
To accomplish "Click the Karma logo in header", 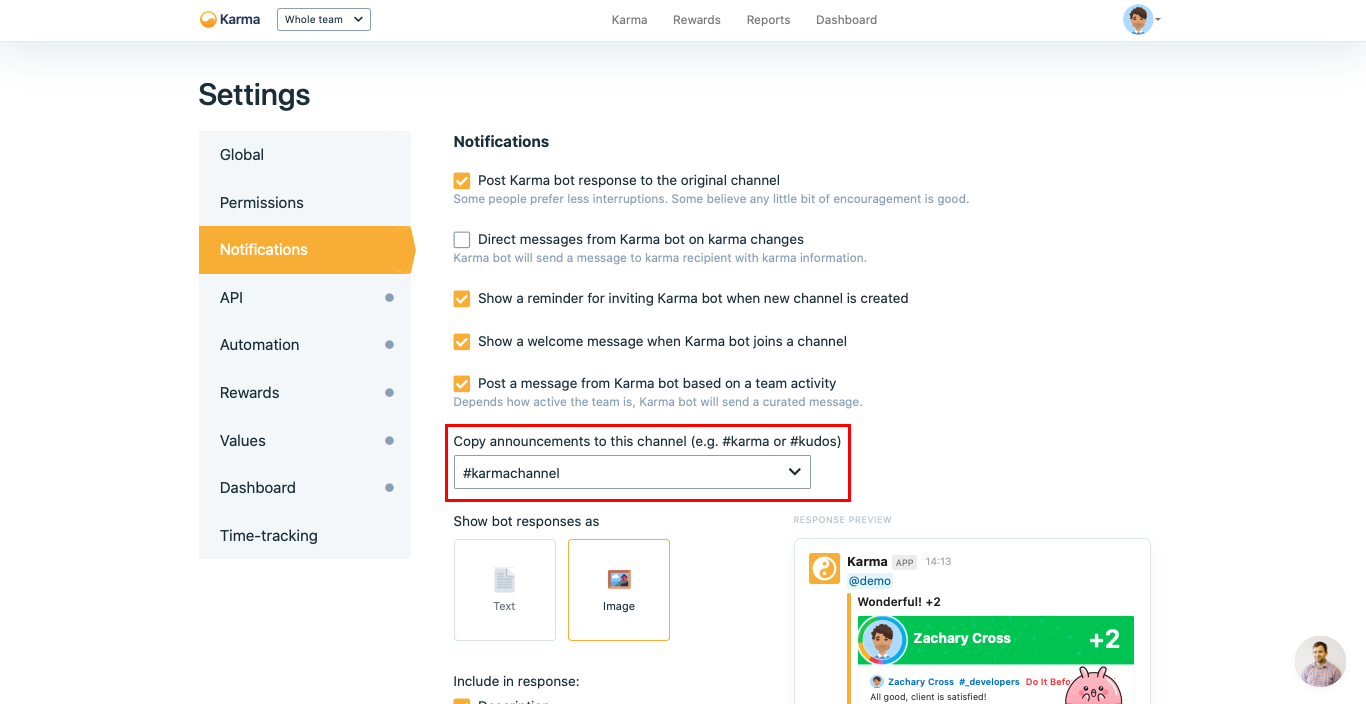I will [x=230, y=19].
